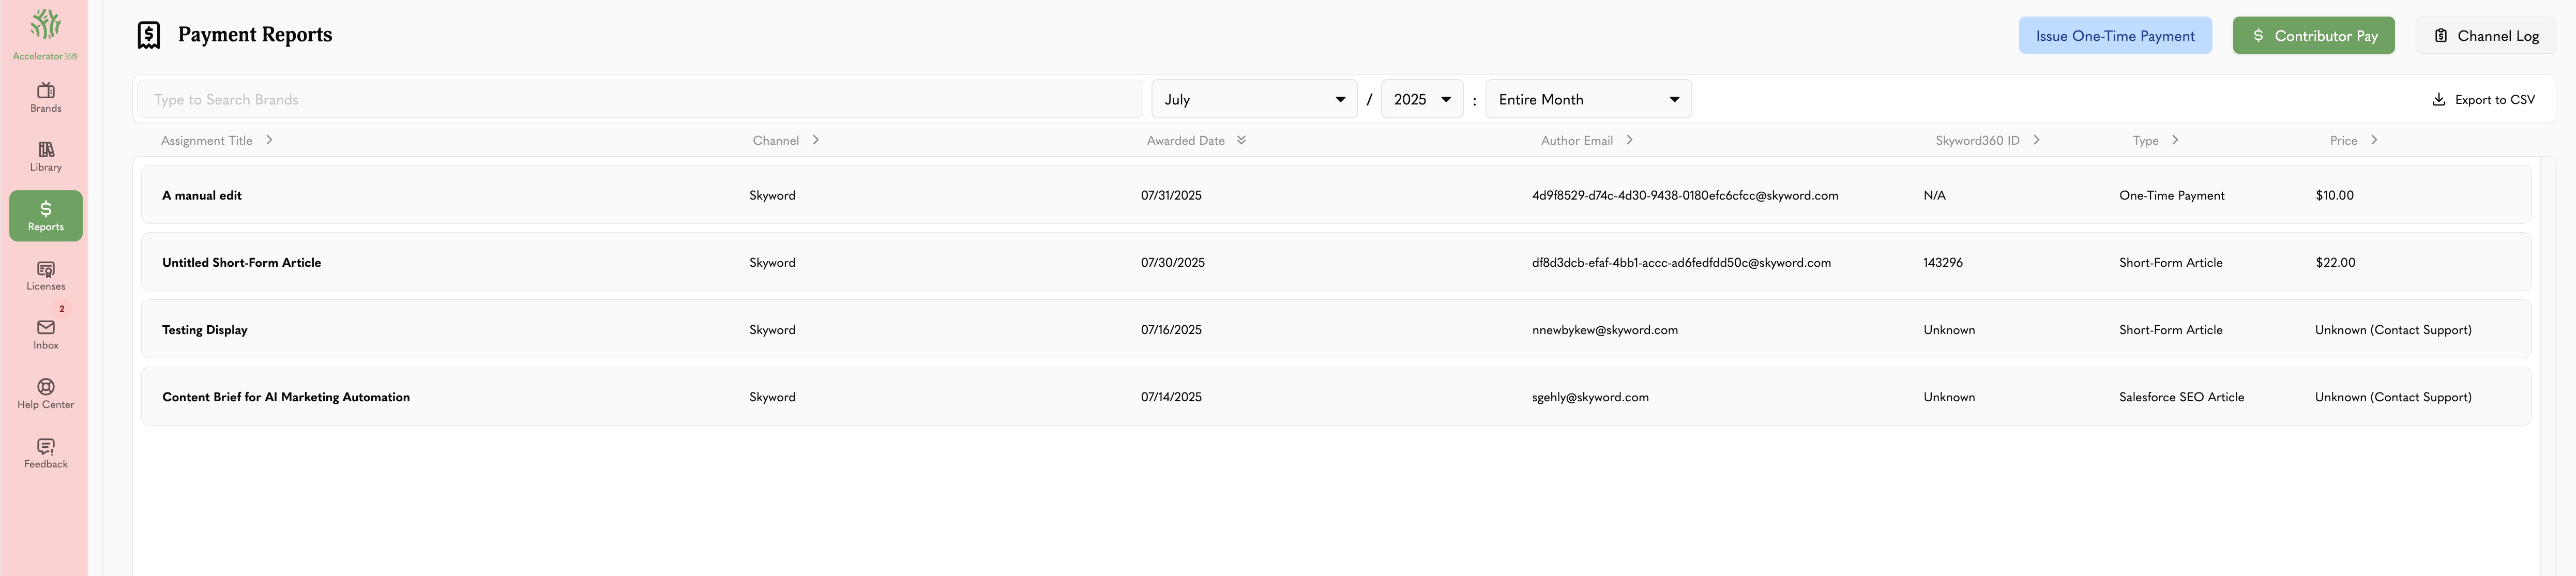
Task: Click email starting with df8d3dcb
Action: pyautogui.click(x=1681, y=262)
